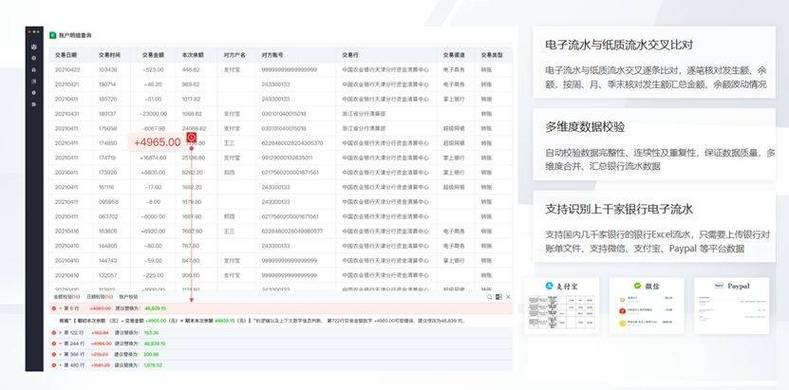Click the 多维度数据校验 heading
This screenshot has height=390, width=789.
pos(585,127)
